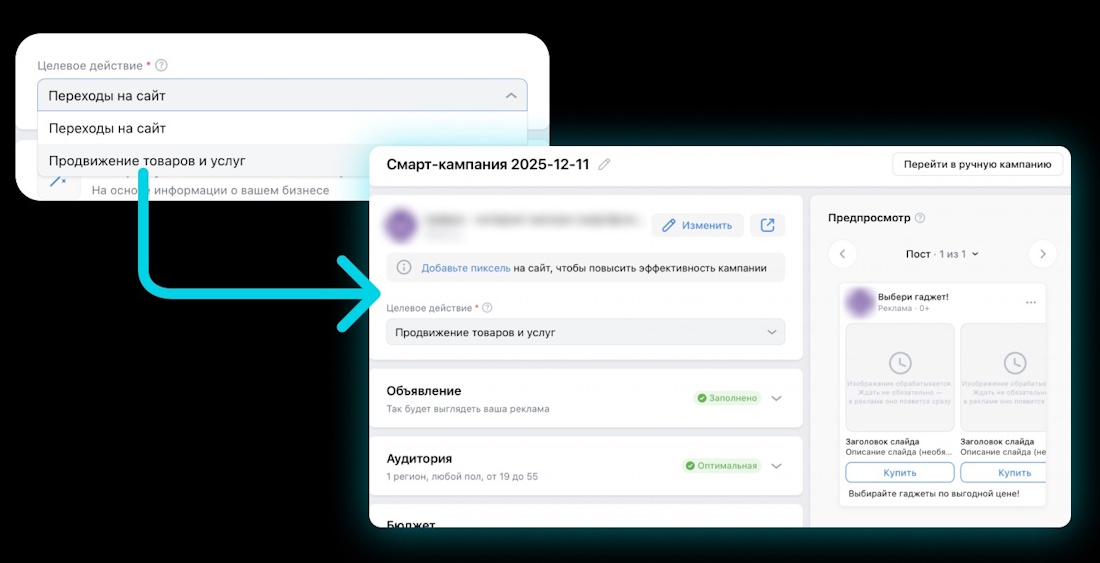1100x563 pixels.
Task: Expand the Аудитория section
Action: 776,466
